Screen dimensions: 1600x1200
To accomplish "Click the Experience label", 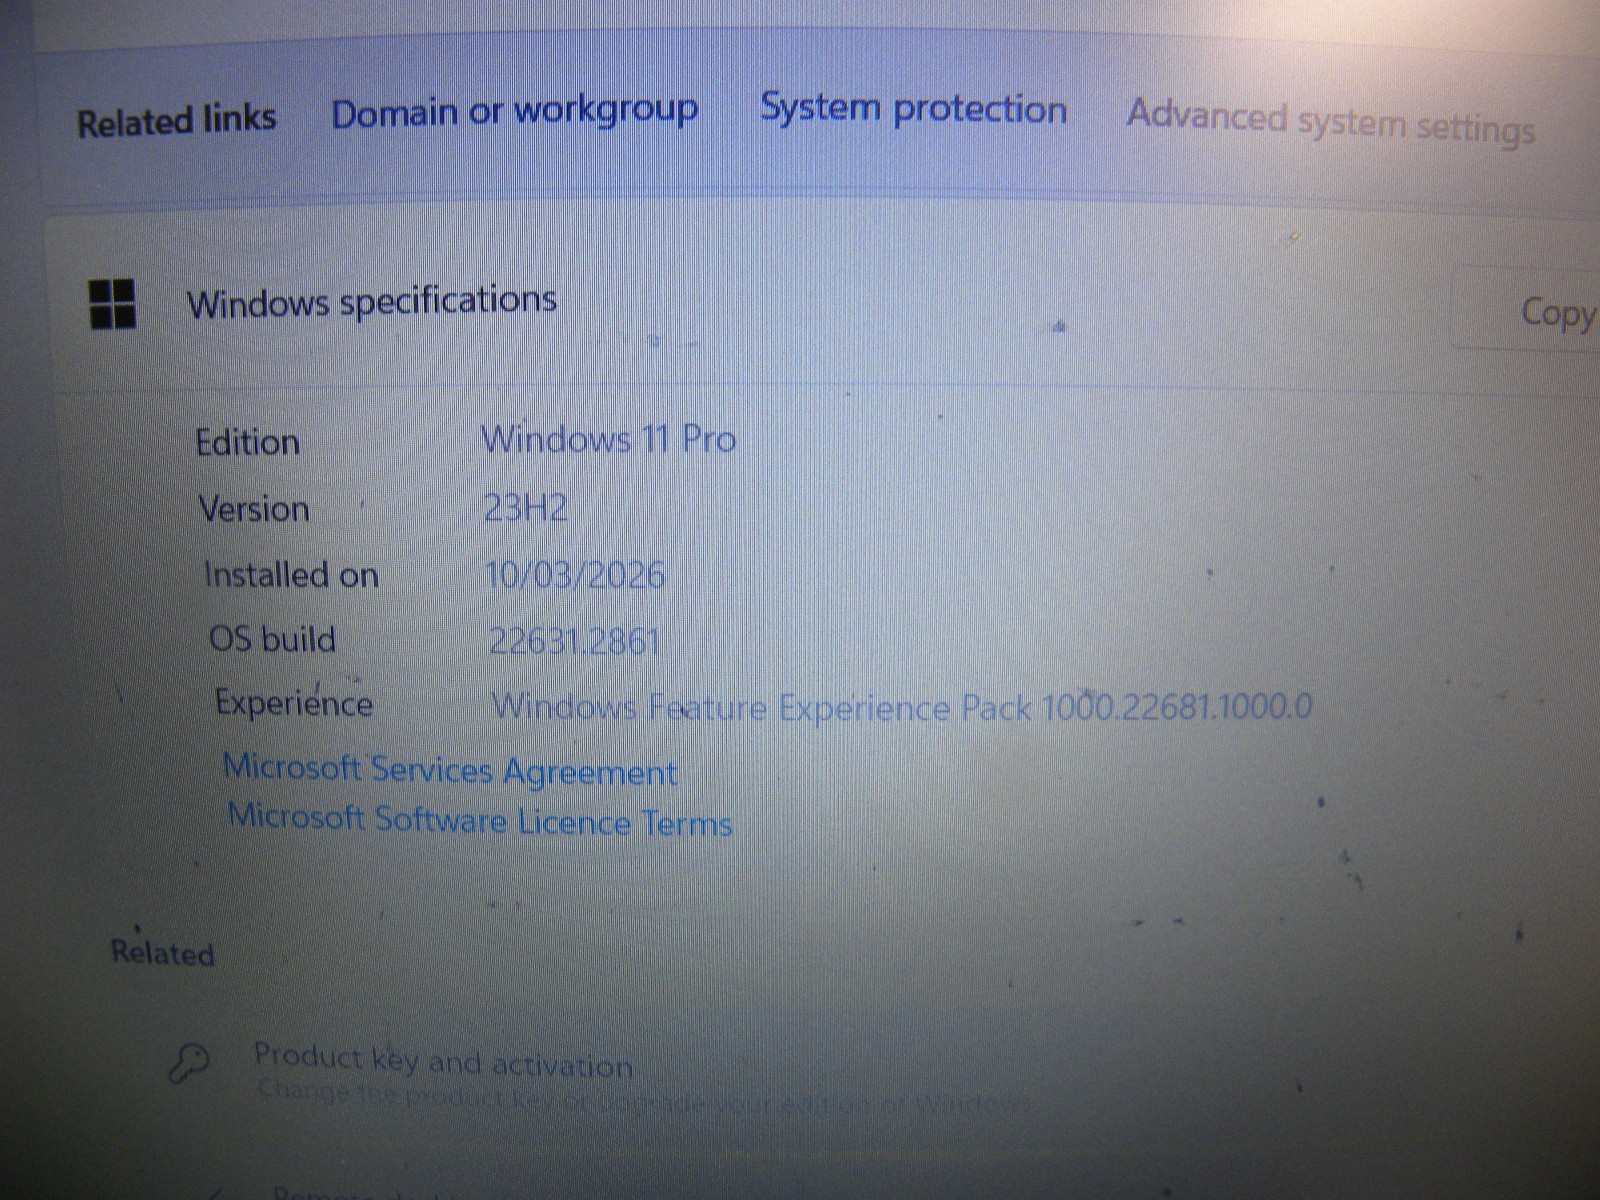I will [x=294, y=703].
